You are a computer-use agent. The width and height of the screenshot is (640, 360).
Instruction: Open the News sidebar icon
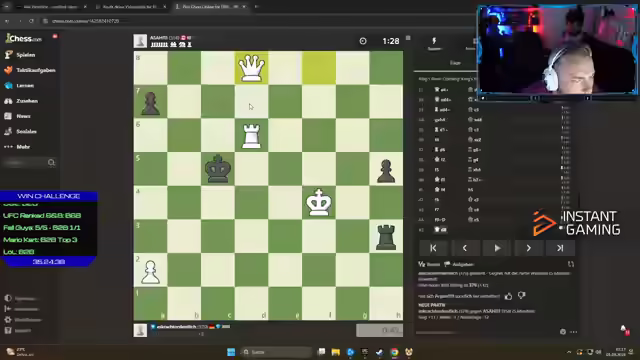click(x=8, y=116)
